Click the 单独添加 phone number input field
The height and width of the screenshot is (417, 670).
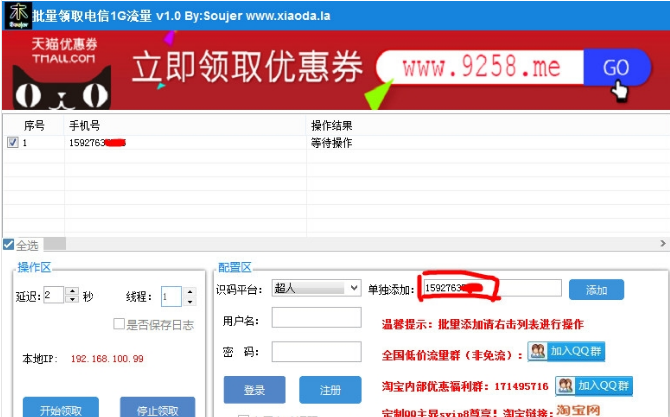click(x=491, y=288)
